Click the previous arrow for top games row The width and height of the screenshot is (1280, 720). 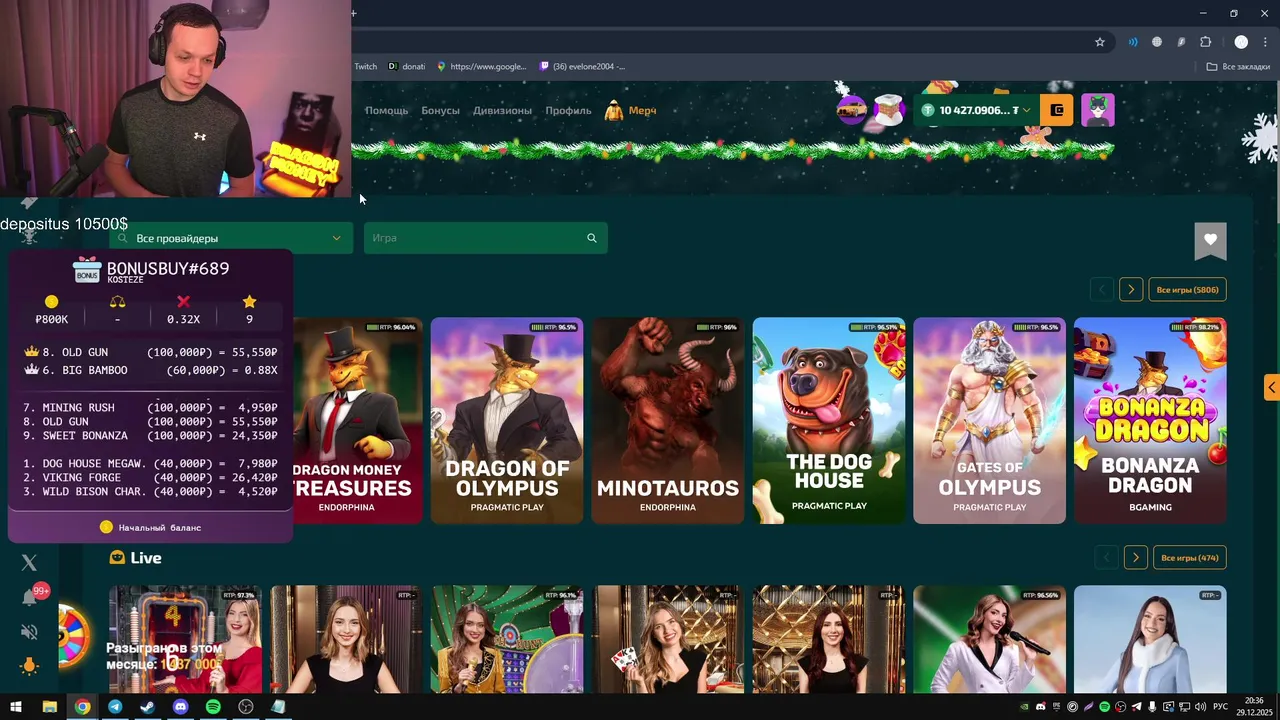[1102, 290]
